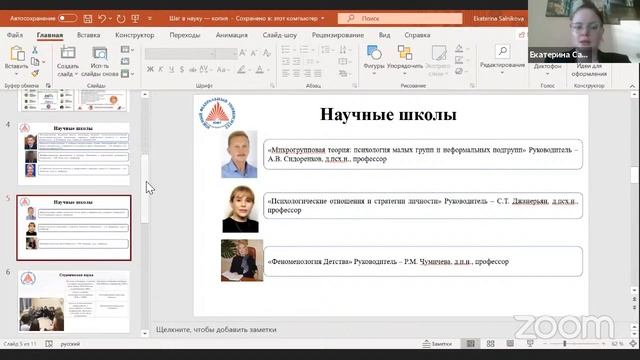This screenshot has width=640, height=360.
Task: Click the Undo arrow icon
Action: point(102,18)
